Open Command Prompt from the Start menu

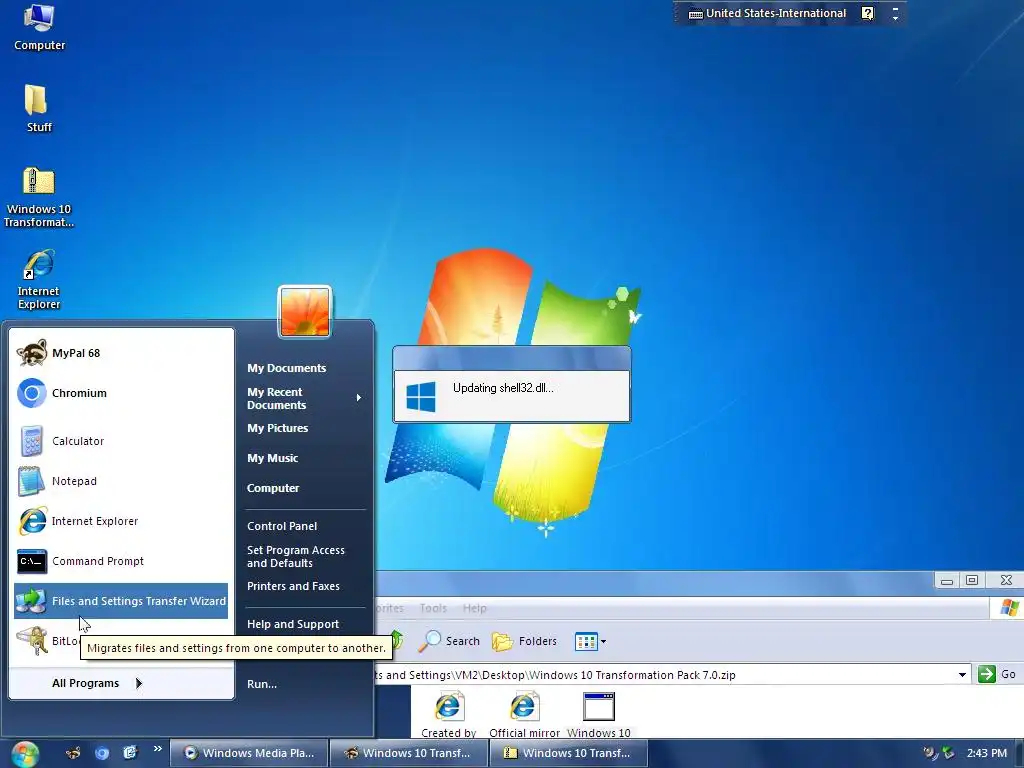(121, 561)
